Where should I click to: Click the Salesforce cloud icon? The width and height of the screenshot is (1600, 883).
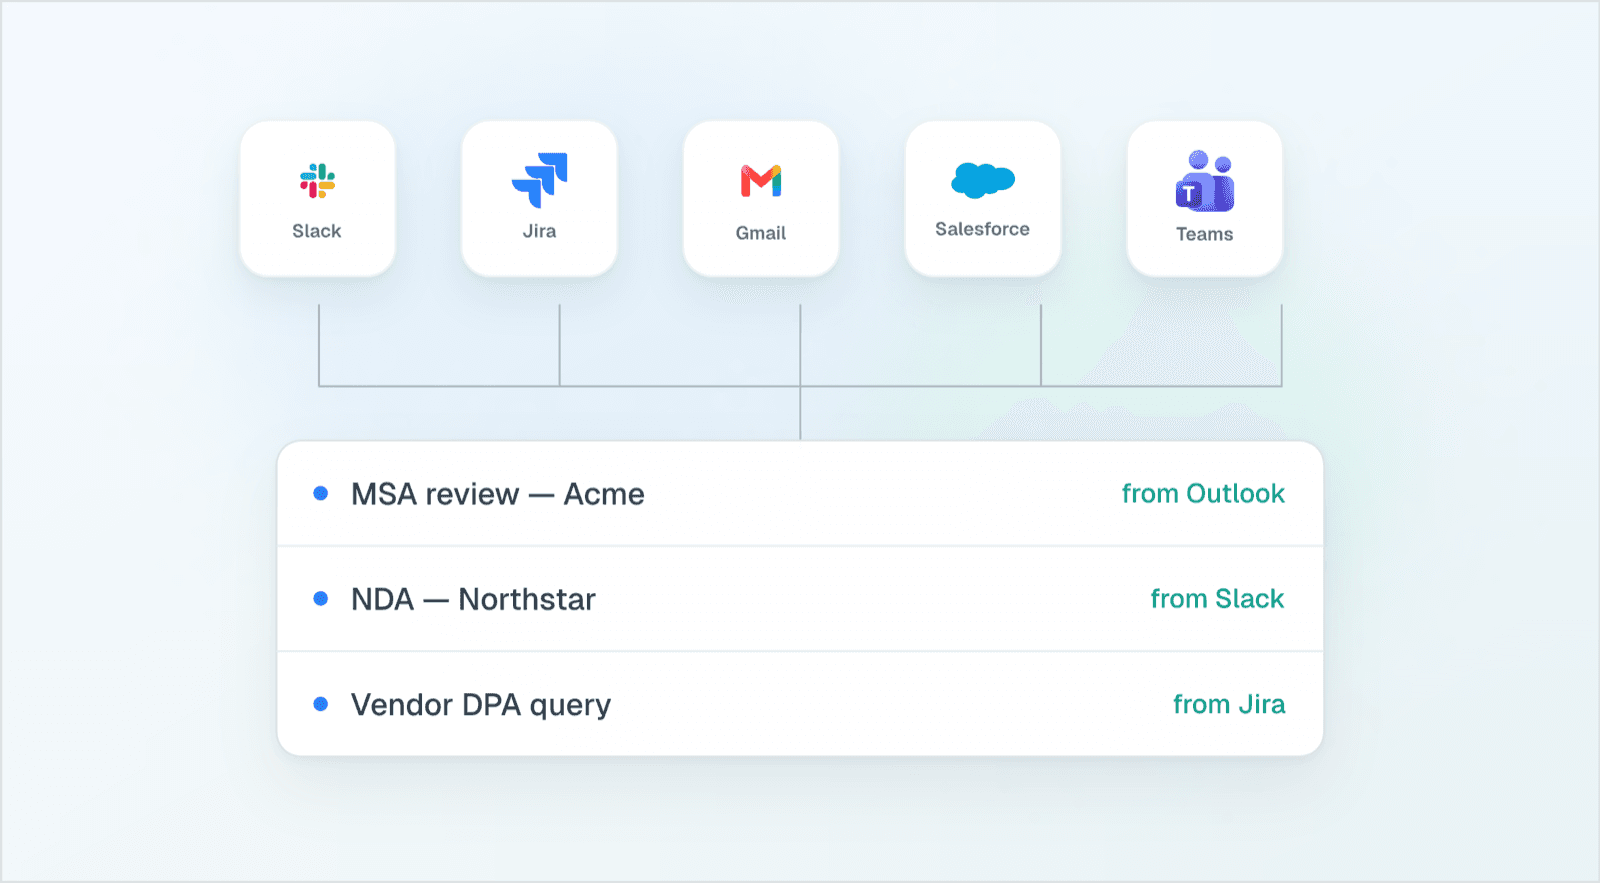(x=983, y=180)
